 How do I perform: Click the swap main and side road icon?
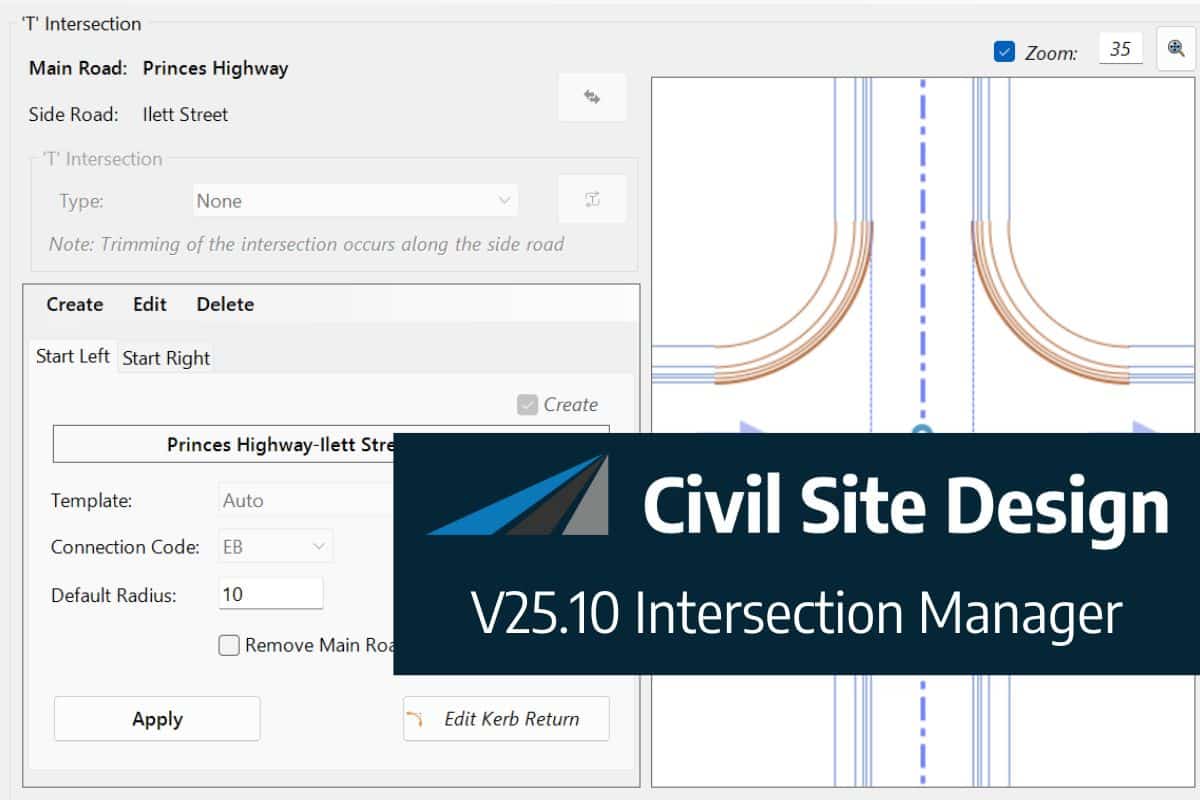click(x=592, y=97)
